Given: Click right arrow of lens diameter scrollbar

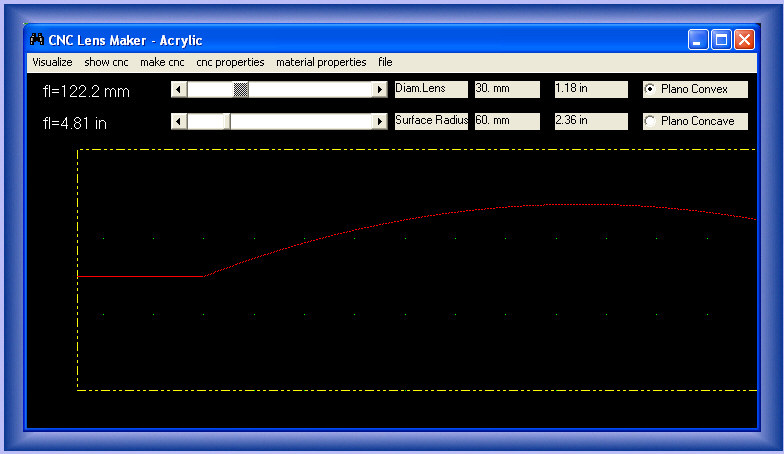Looking at the screenshot, I should (379, 90).
